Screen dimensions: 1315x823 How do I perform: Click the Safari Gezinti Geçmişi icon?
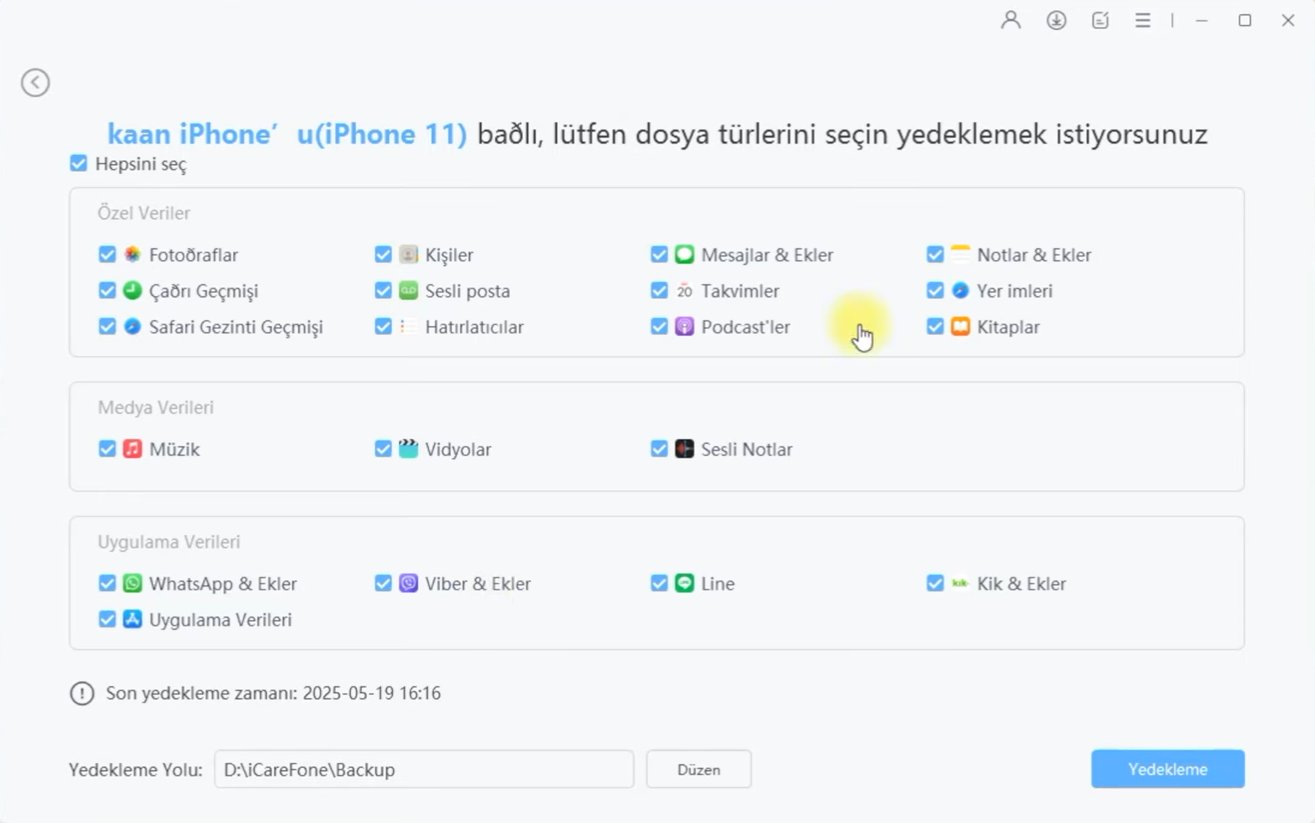pyautogui.click(x=132, y=327)
